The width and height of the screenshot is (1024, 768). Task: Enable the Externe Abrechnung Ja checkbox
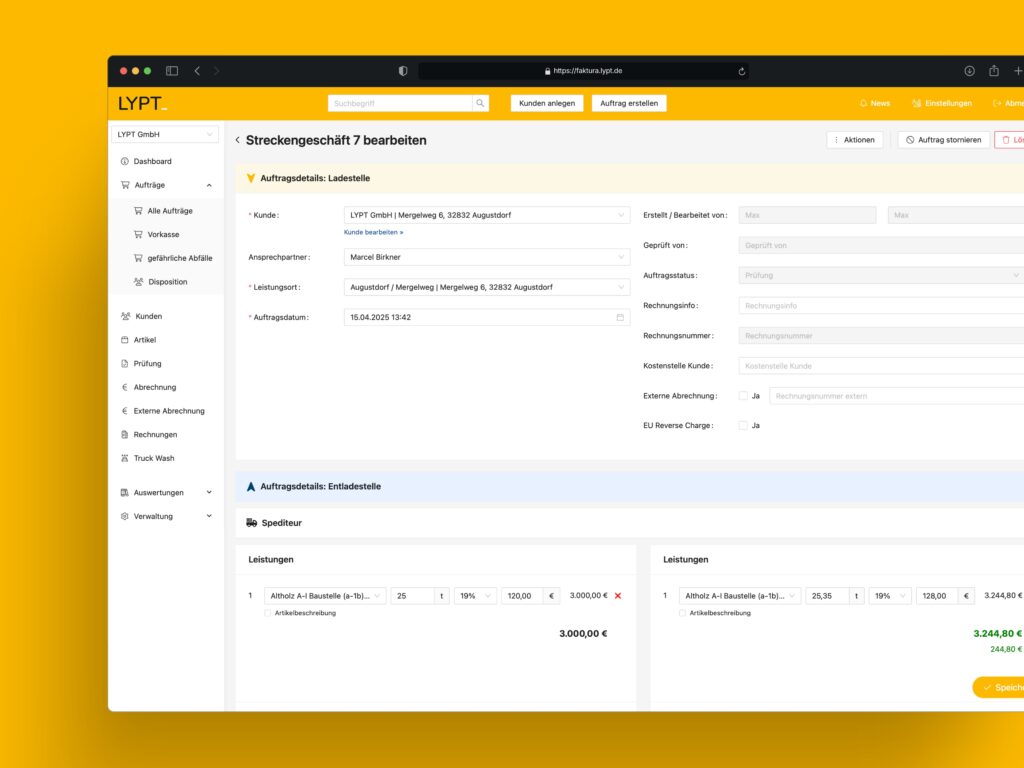tap(743, 396)
